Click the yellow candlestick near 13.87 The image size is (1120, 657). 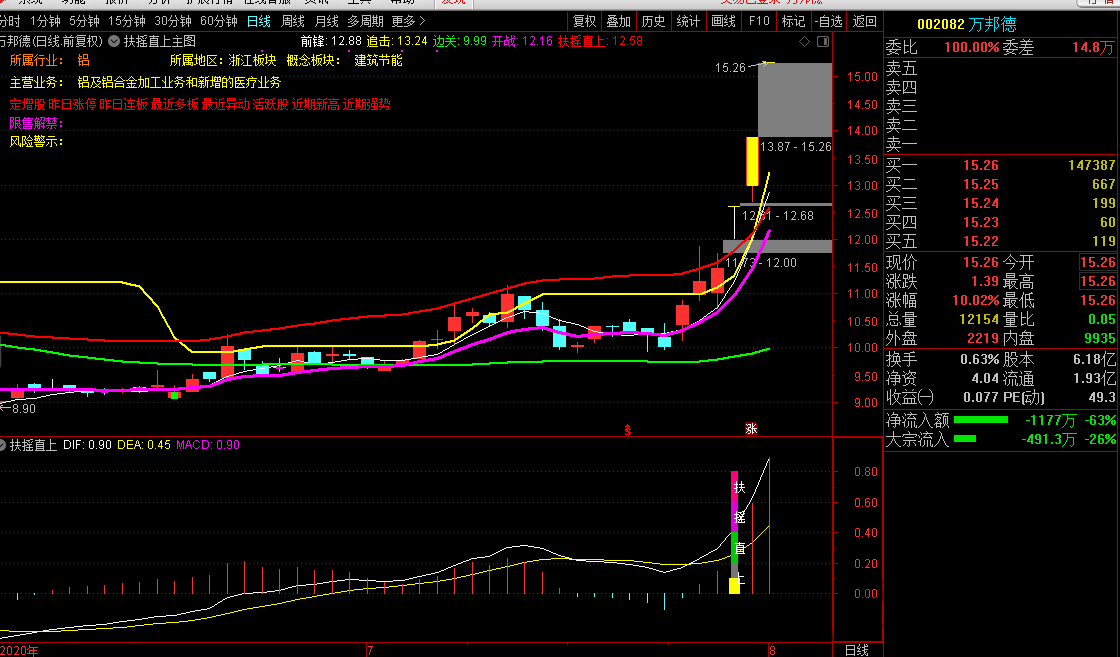[751, 160]
